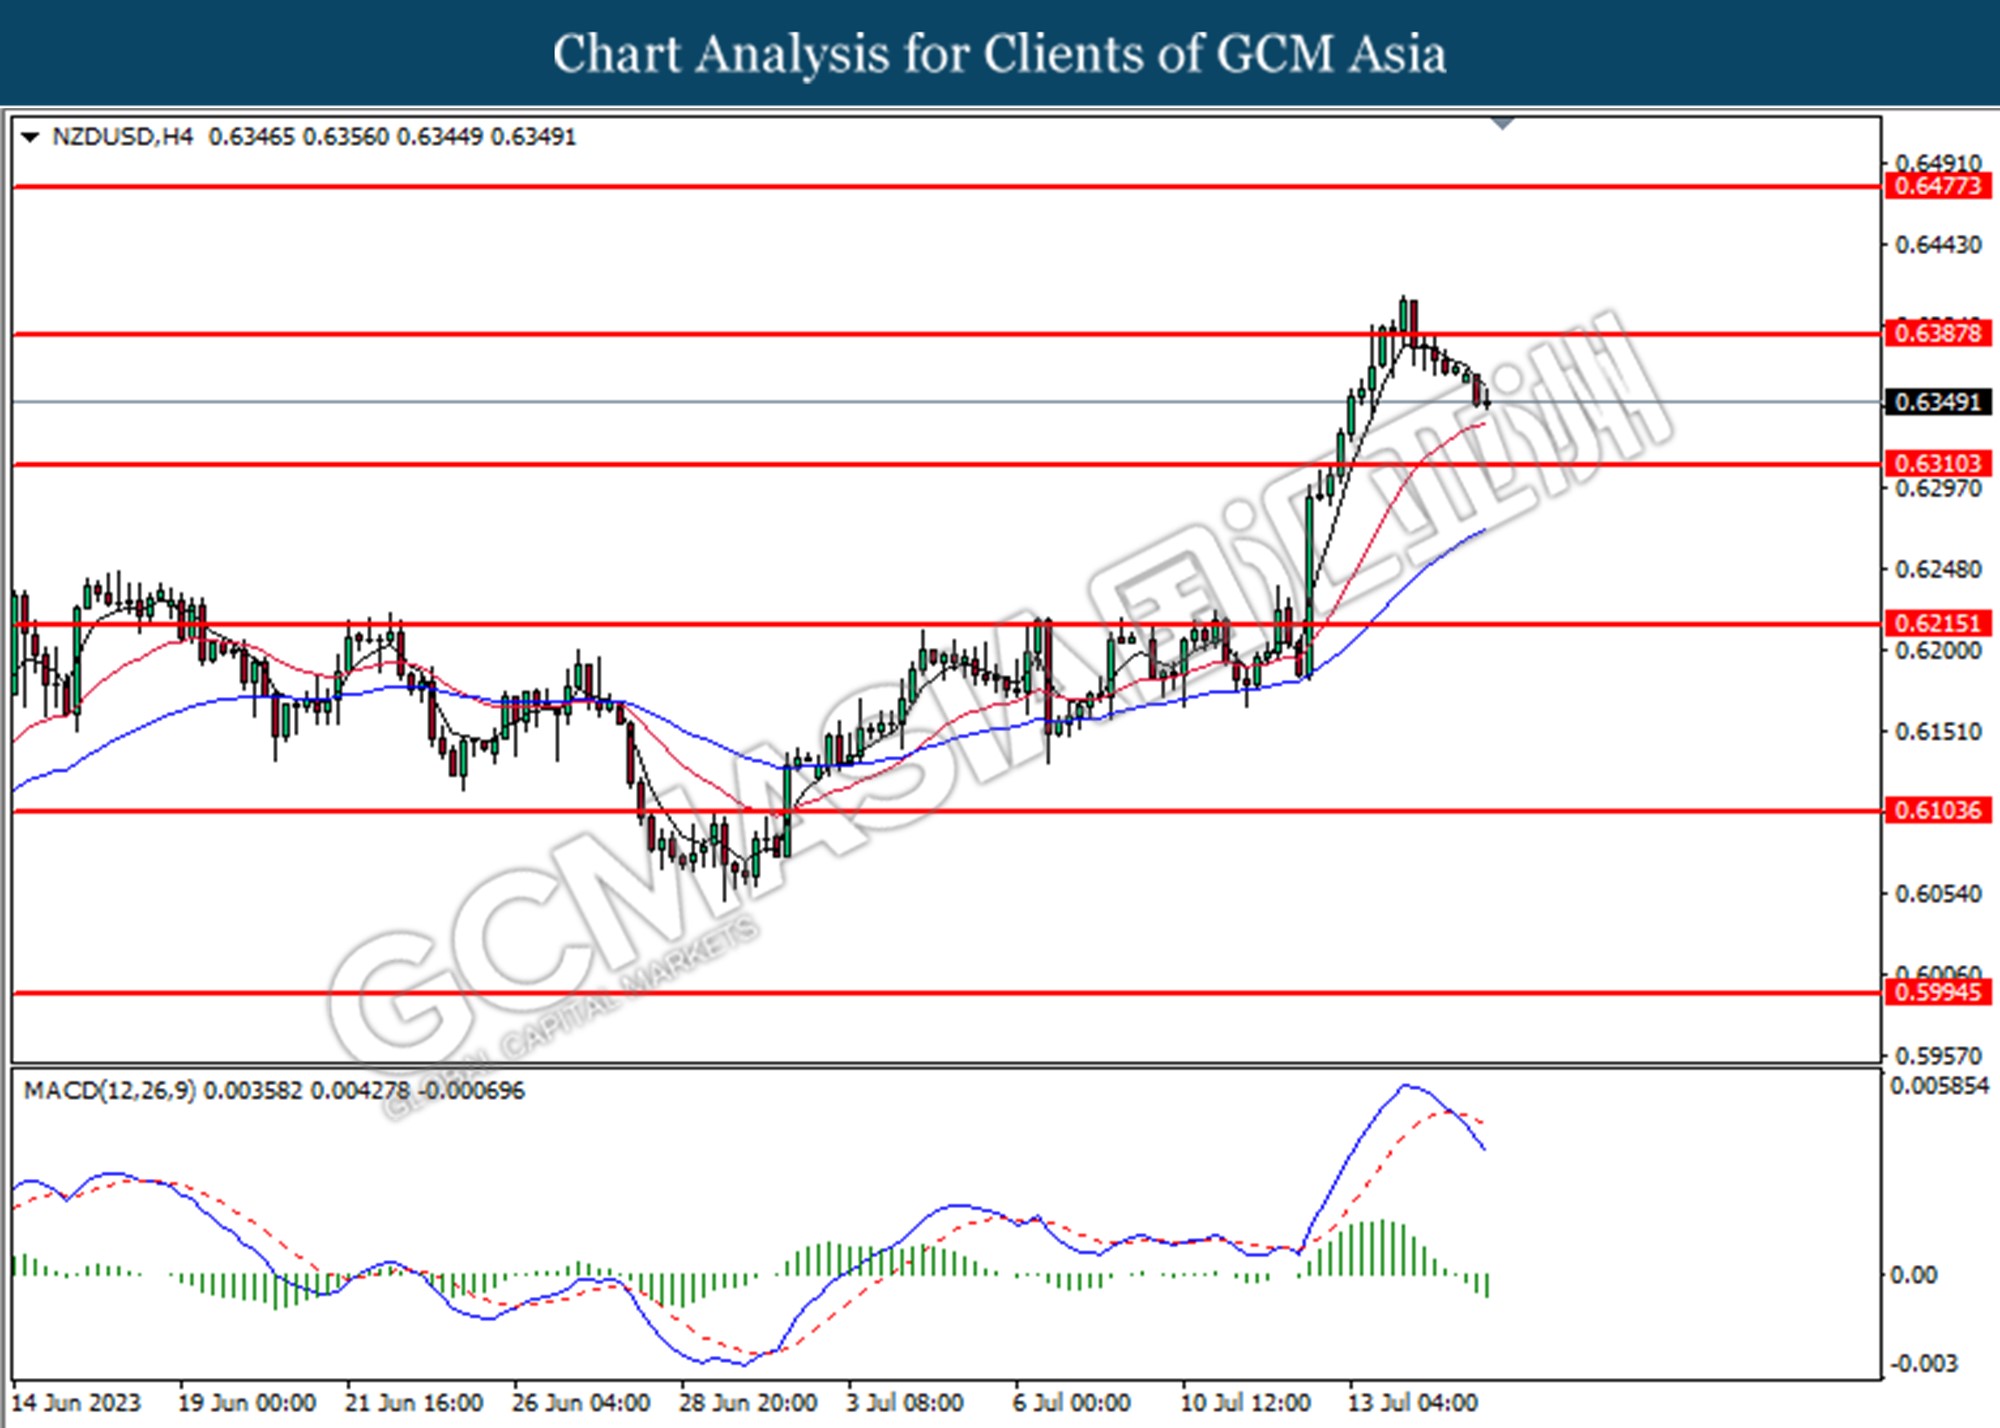Screen dimensions: 2000x1428
Task: Click the 6 Jul 00:00 time label
Action: coord(1072,1403)
